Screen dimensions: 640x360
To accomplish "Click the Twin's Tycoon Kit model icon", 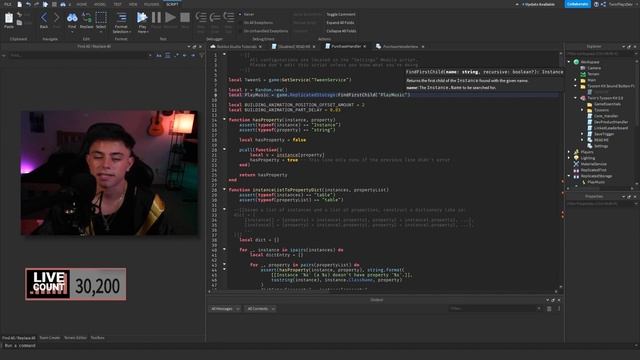I will coord(583,98).
